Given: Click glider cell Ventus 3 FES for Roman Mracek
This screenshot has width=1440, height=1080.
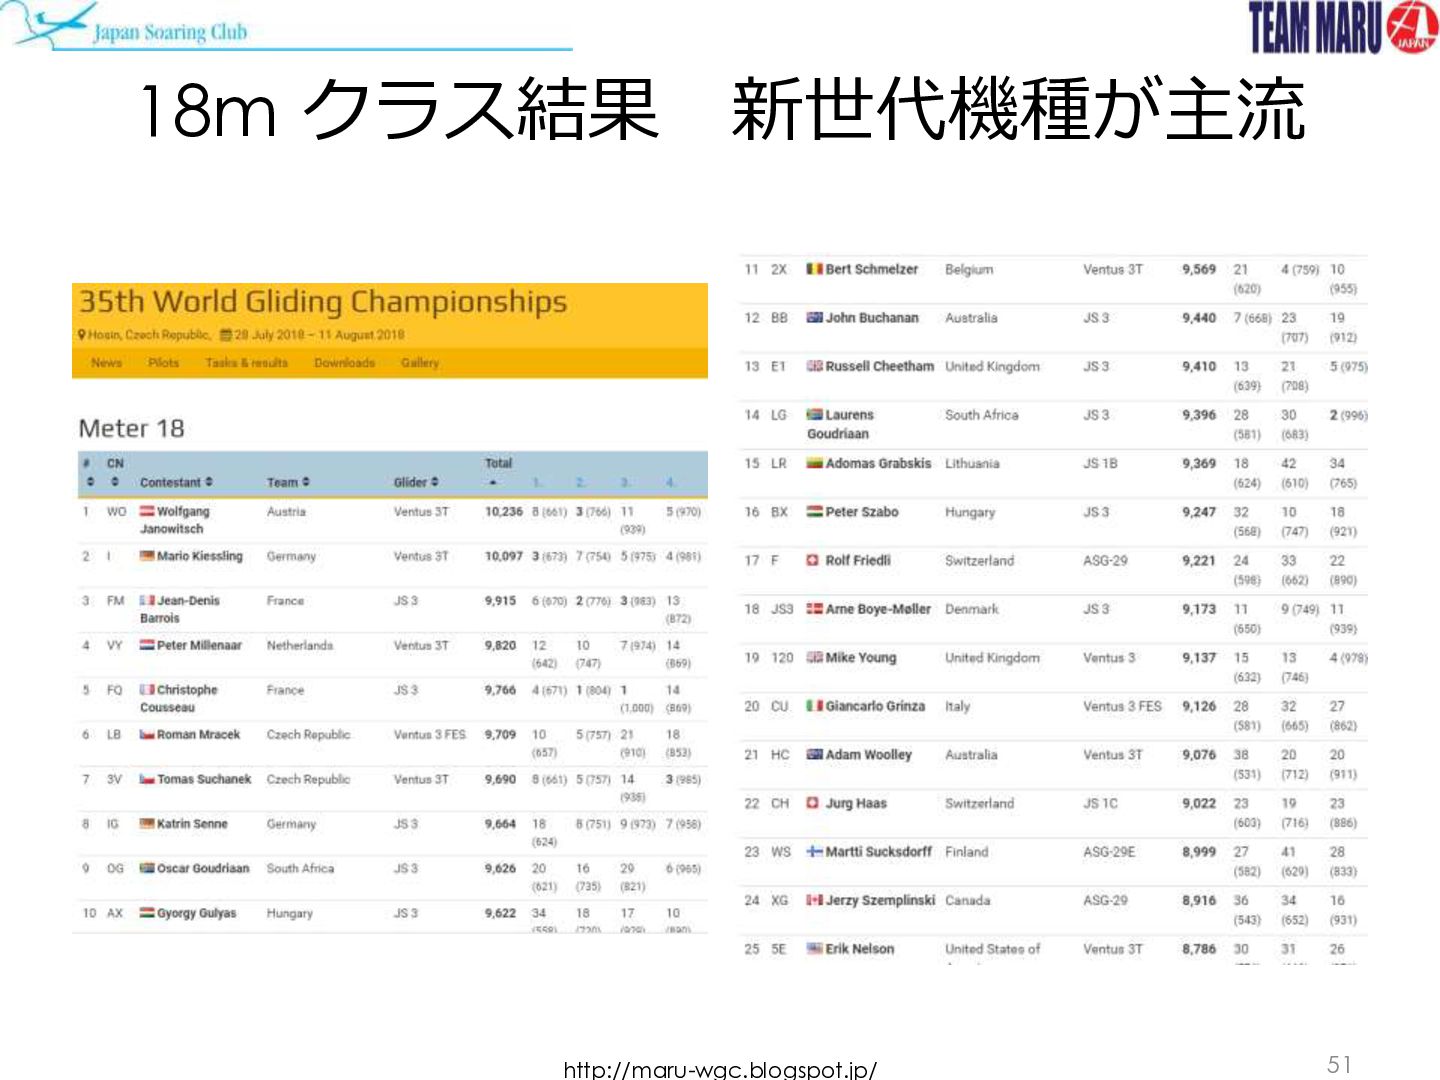Looking at the screenshot, I should click(x=430, y=734).
